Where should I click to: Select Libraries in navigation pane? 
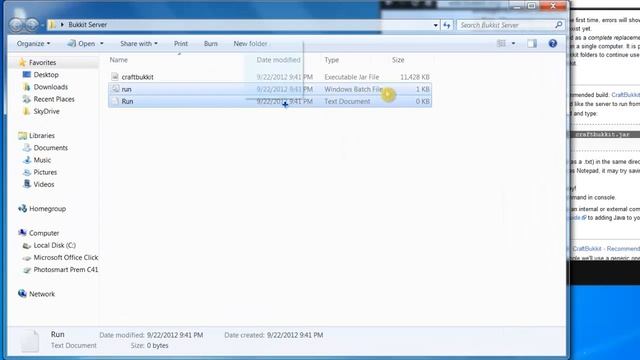point(42,136)
